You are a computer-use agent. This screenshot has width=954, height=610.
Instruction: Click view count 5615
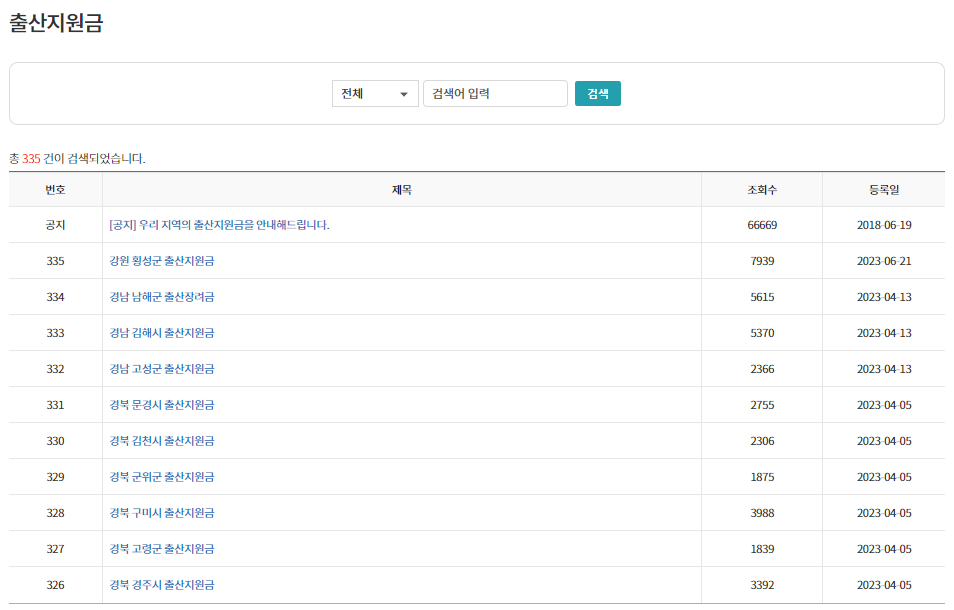pyautogui.click(x=762, y=297)
